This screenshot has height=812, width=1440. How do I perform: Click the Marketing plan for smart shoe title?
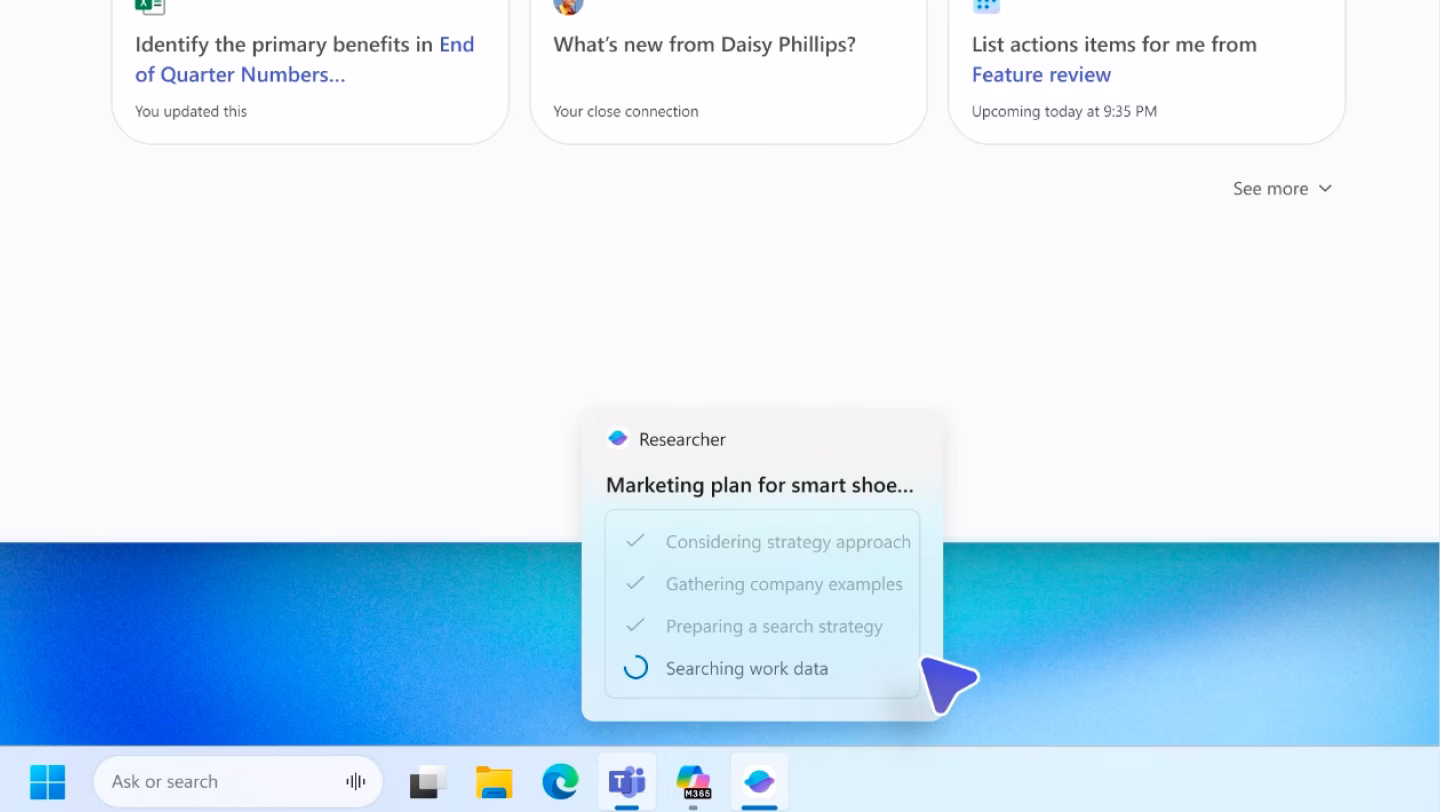[x=760, y=485]
